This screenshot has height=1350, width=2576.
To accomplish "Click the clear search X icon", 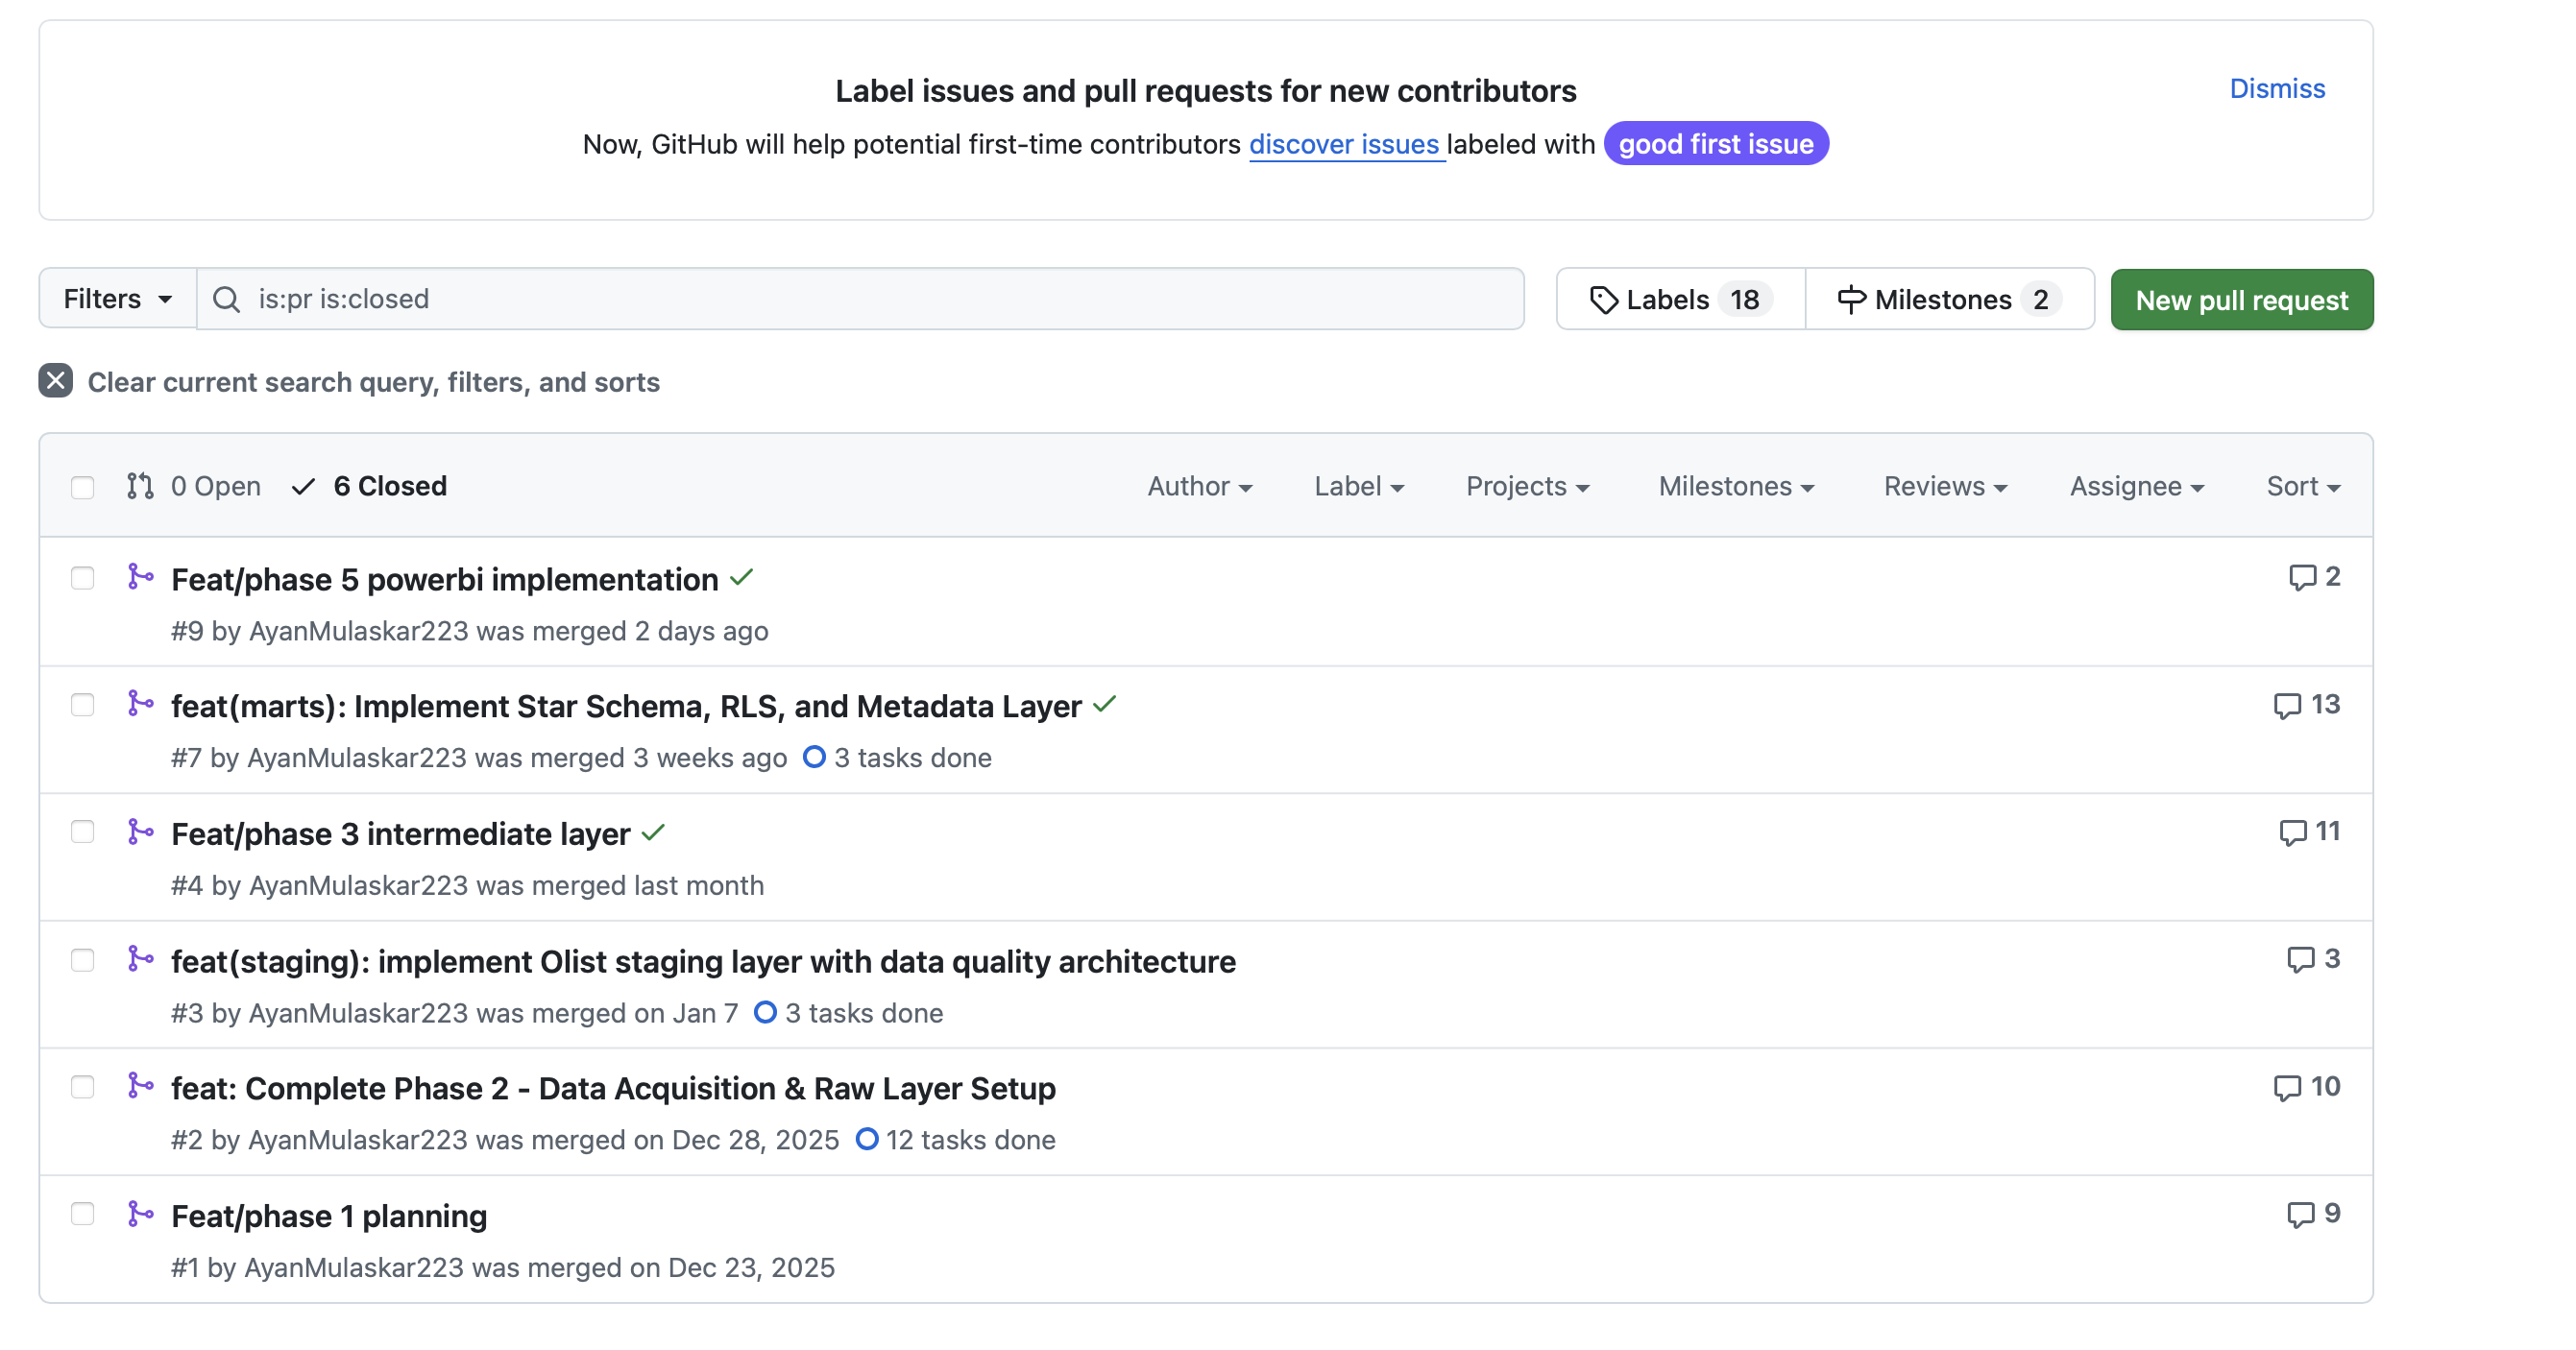I will [x=56, y=381].
